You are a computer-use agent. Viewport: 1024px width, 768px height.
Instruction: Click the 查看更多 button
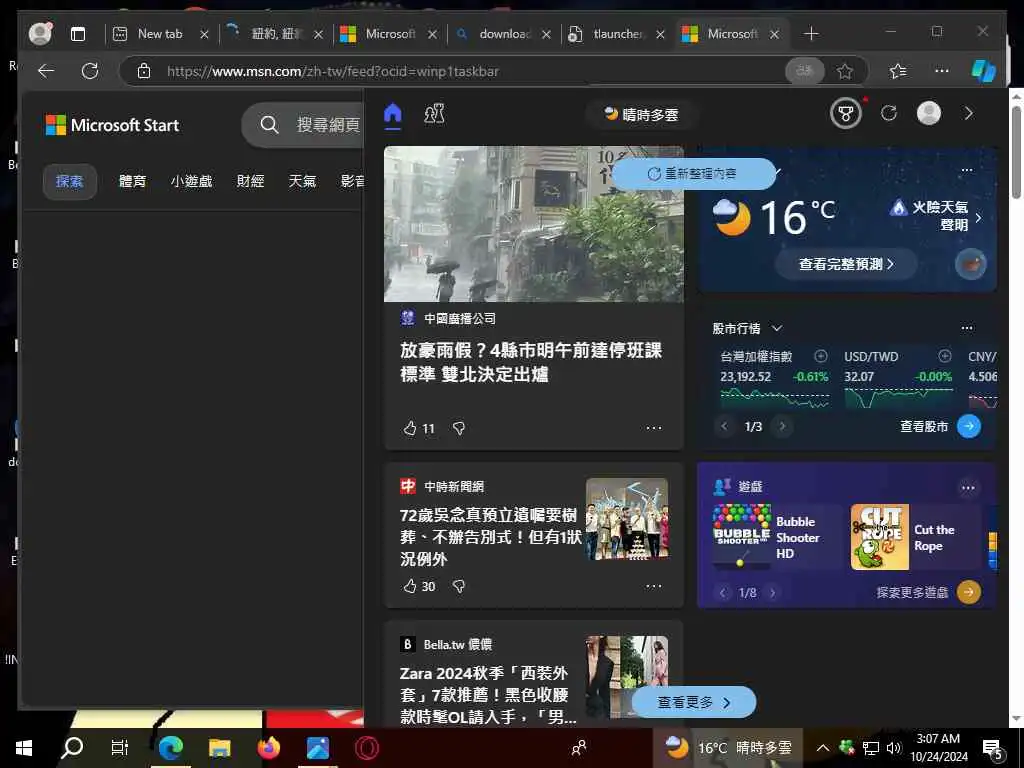click(x=694, y=703)
